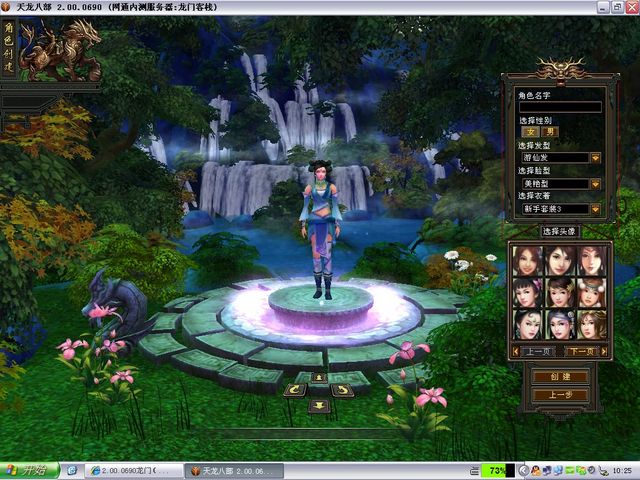The image size is (640, 480).
Task: Click the down arrow camera control
Action: pyautogui.click(x=319, y=405)
